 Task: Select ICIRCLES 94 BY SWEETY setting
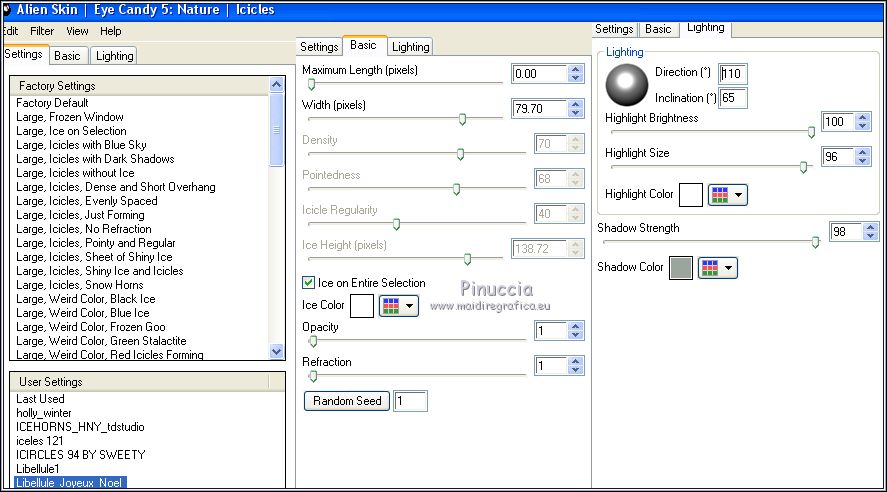click(x=81, y=455)
